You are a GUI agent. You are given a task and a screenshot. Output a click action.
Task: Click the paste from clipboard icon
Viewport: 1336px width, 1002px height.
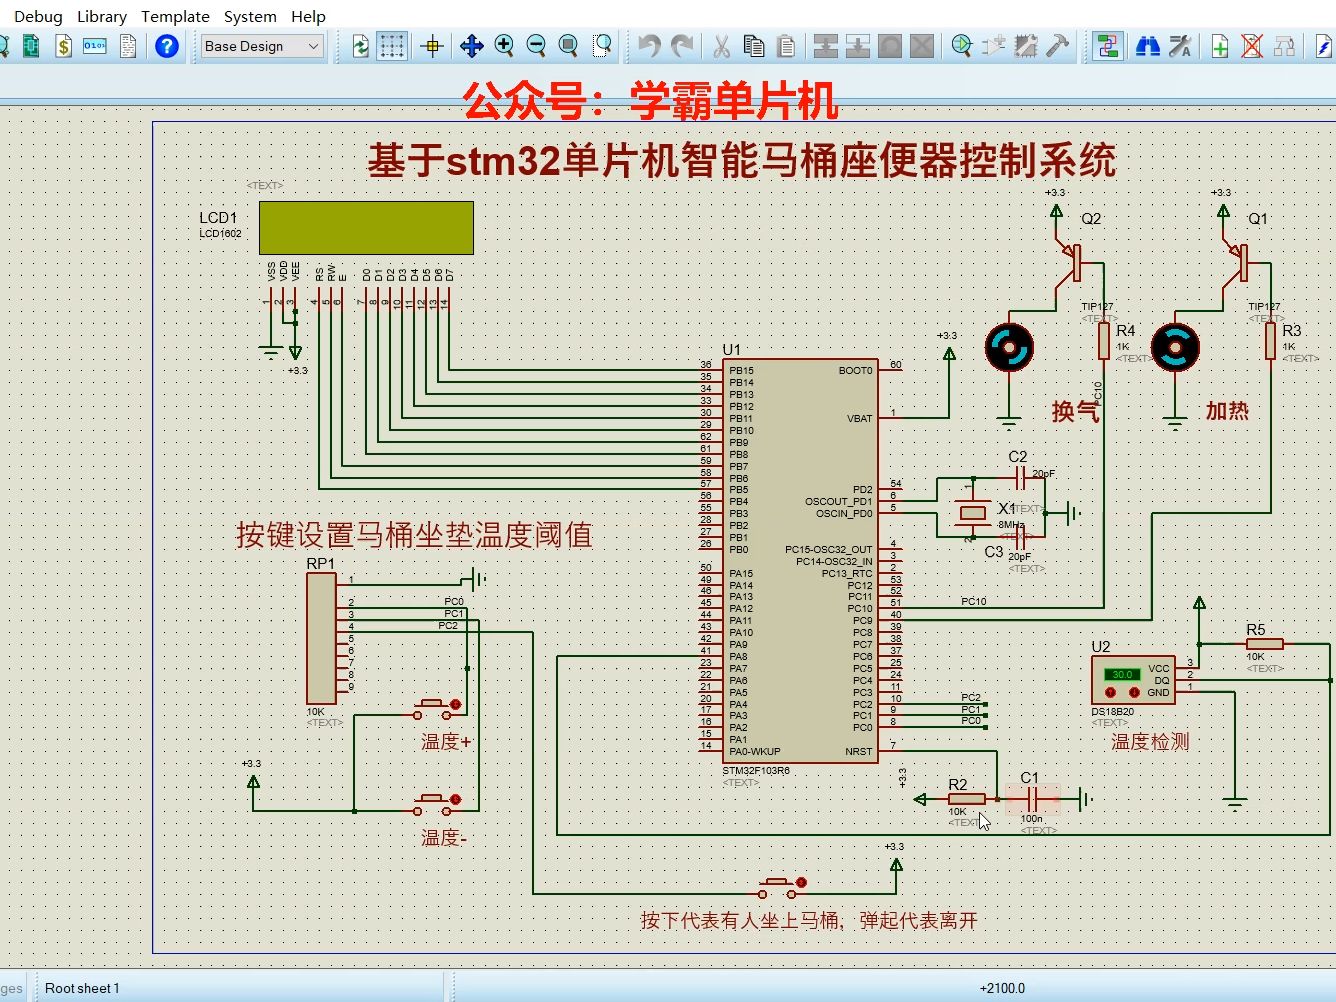pyautogui.click(x=786, y=46)
